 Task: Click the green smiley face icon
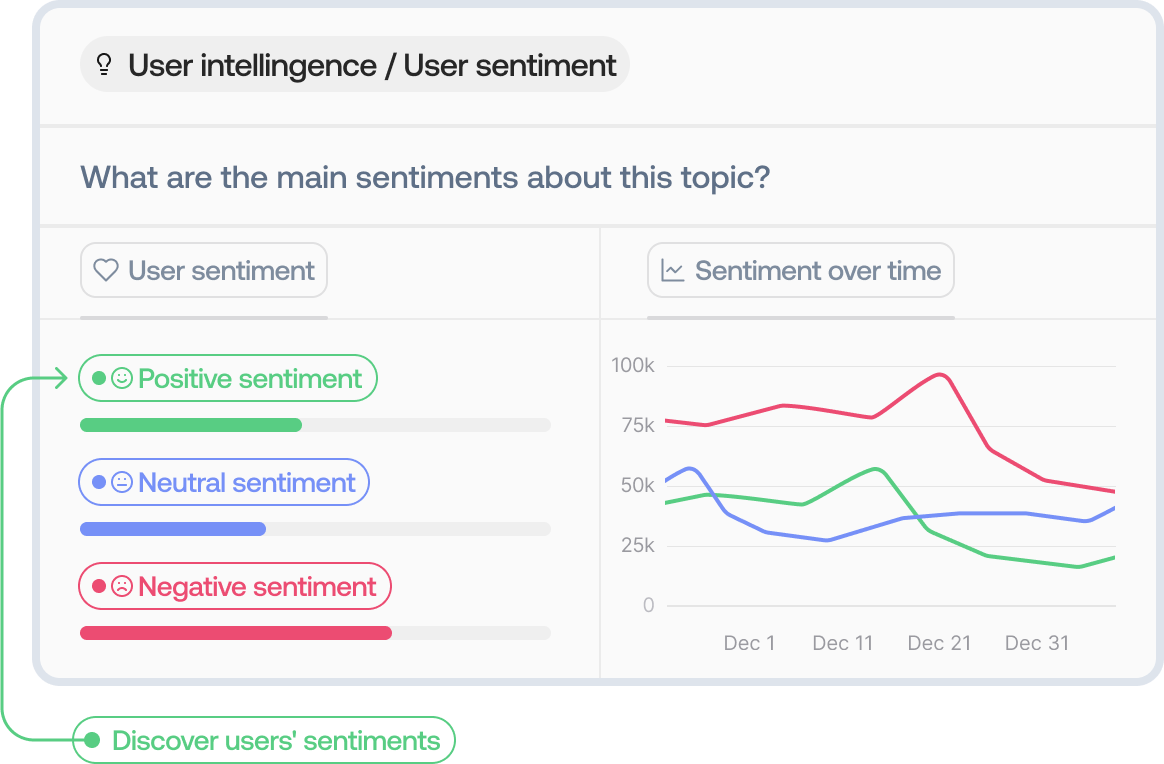point(122,379)
